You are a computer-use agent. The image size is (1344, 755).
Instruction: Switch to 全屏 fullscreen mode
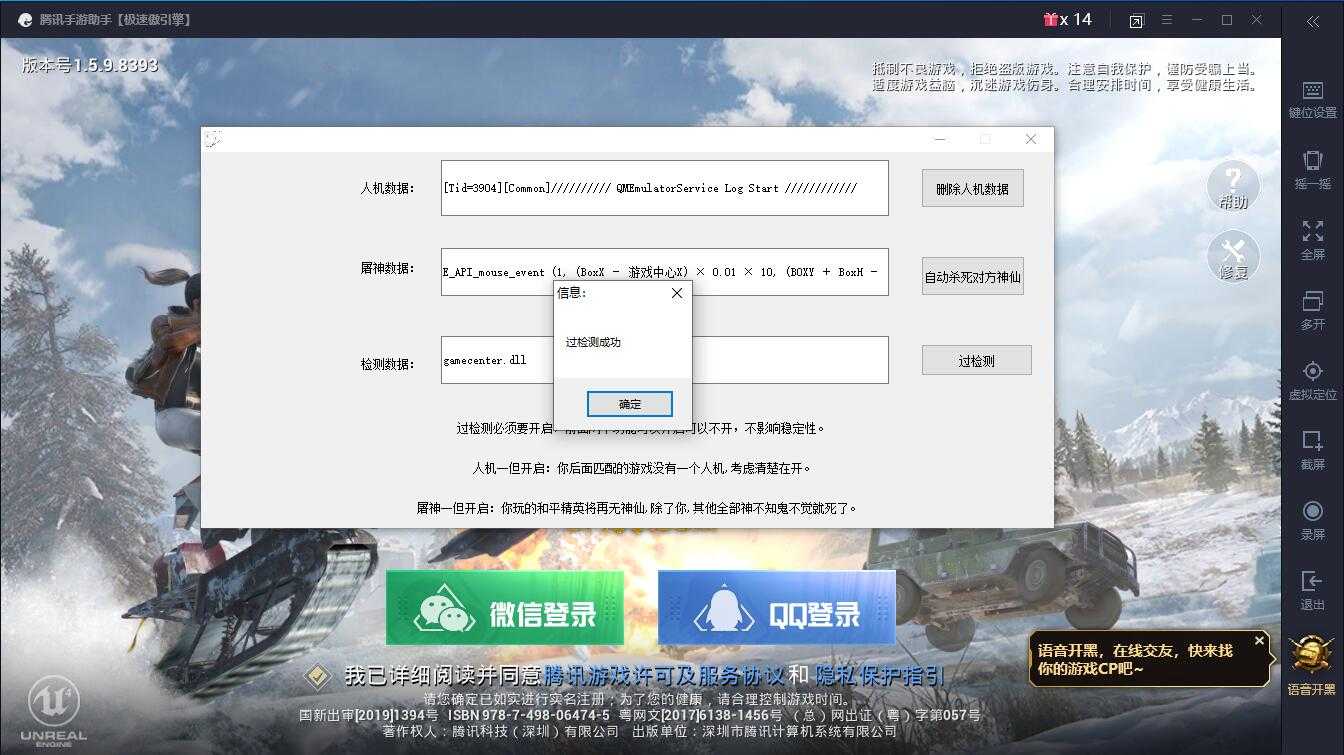point(1312,240)
